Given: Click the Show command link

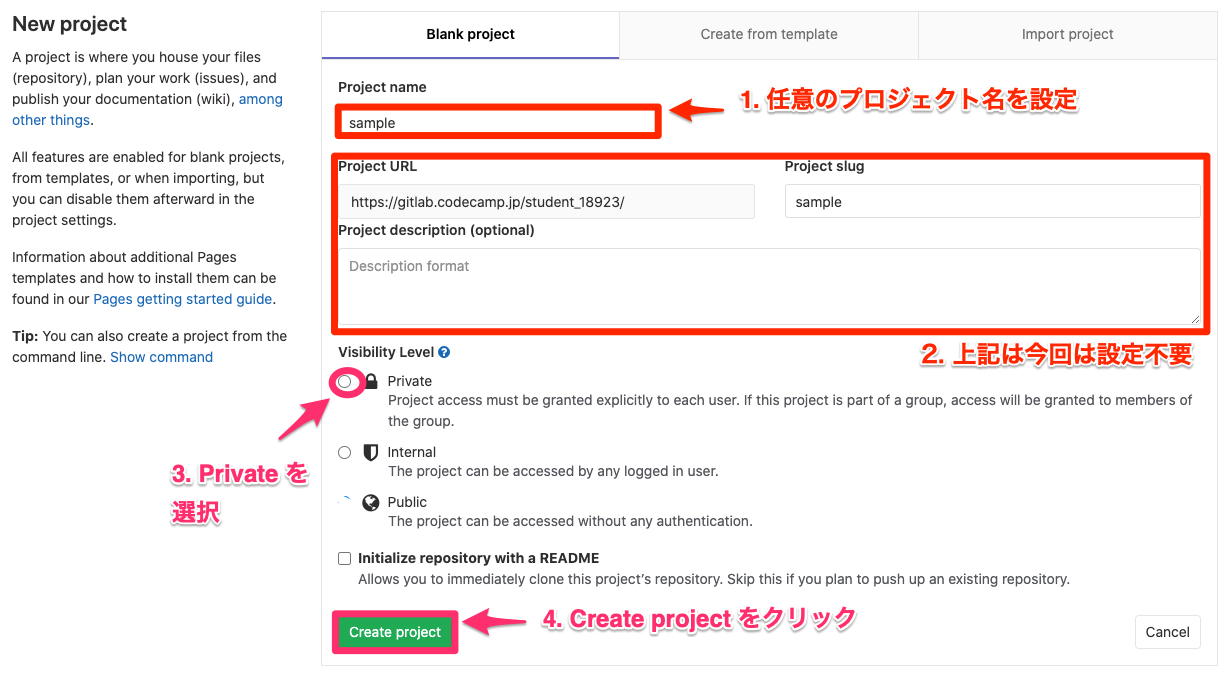Looking at the screenshot, I should pos(161,357).
